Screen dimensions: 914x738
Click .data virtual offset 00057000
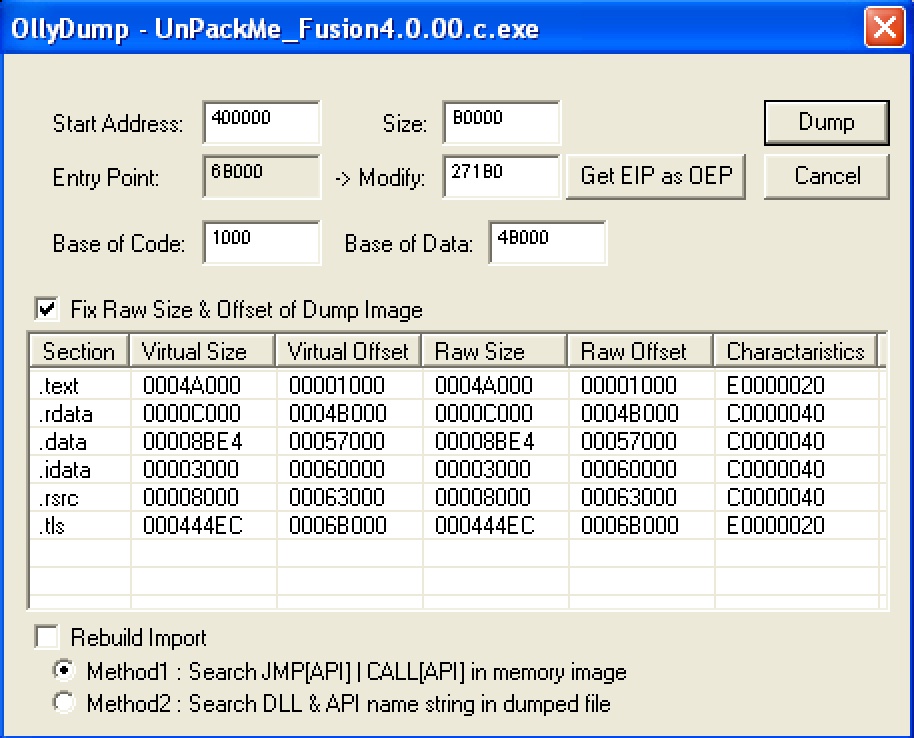[x=337, y=441]
